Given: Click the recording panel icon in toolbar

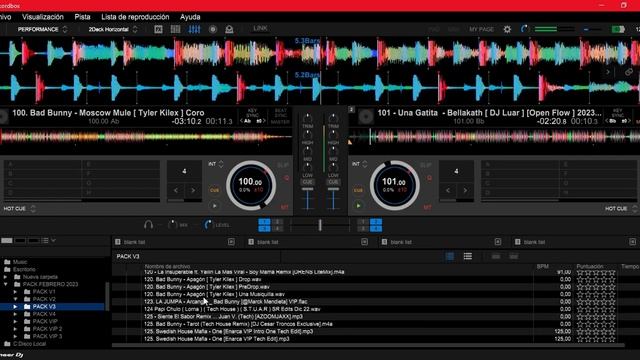Looking at the screenshot, I should click(213, 29).
